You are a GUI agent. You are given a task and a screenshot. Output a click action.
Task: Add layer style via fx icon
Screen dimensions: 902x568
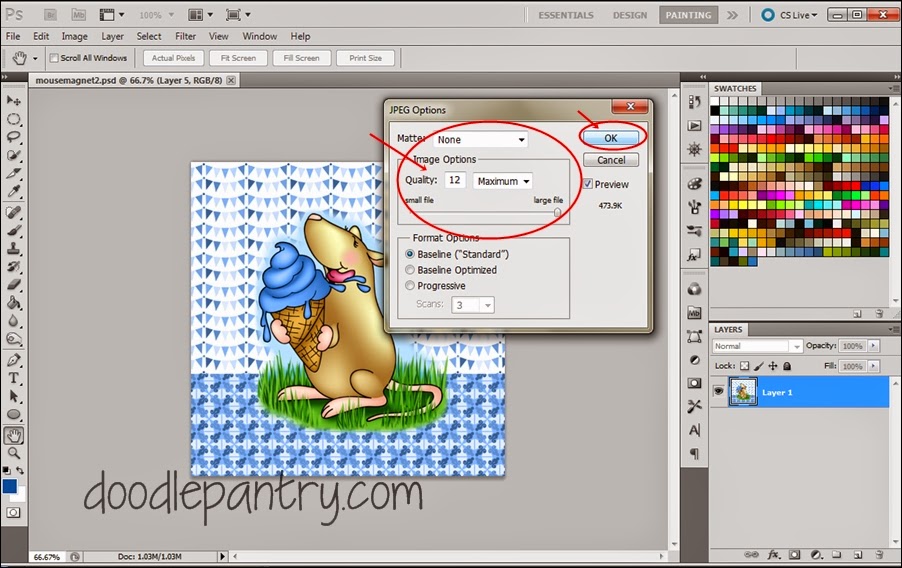[x=774, y=555]
